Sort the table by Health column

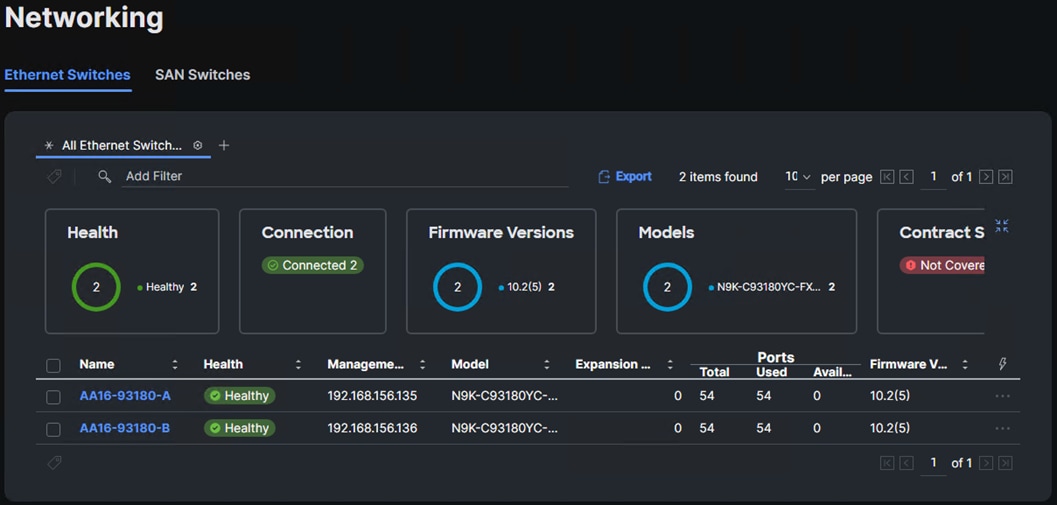click(298, 365)
